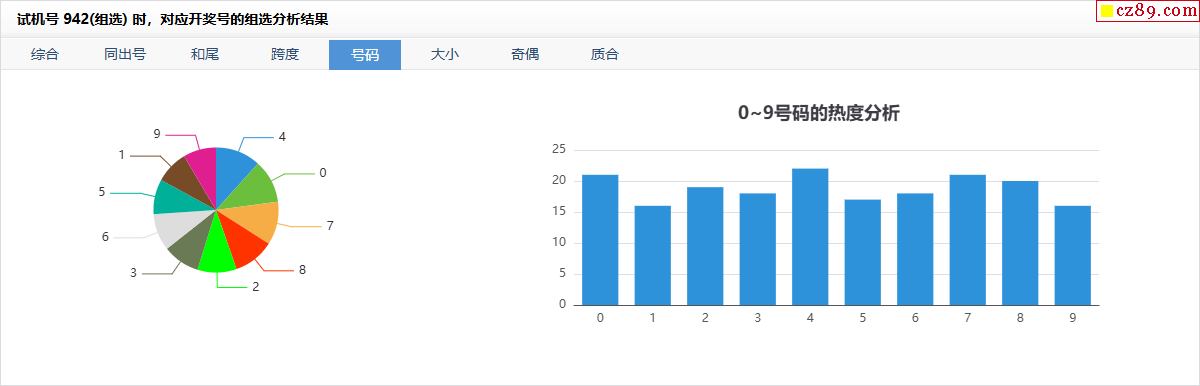Open the 综合 tab
Screen dimensions: 1200x386
point(45,55)
